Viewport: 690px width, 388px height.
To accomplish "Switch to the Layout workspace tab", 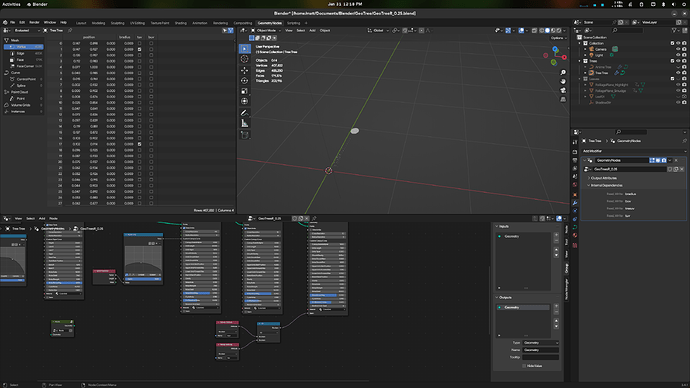I will click(x=81, y=23).
